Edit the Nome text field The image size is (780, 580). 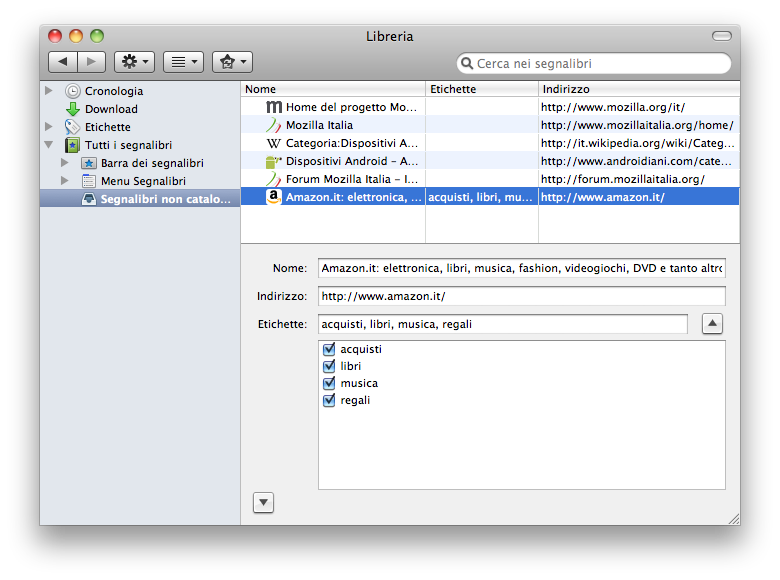[x=521, y=268]
